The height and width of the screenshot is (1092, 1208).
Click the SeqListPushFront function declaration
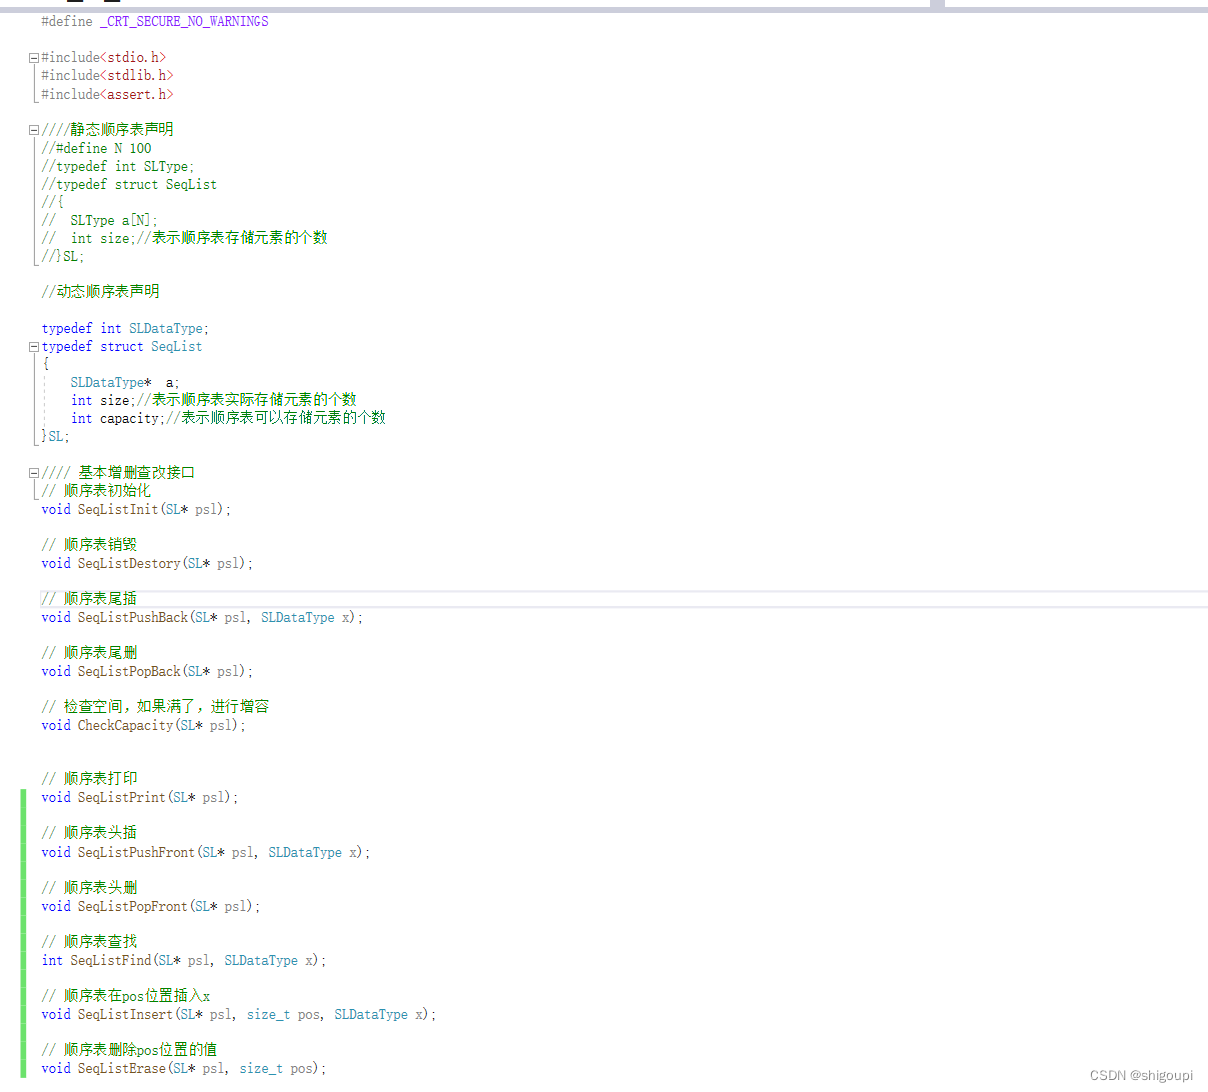206,853
